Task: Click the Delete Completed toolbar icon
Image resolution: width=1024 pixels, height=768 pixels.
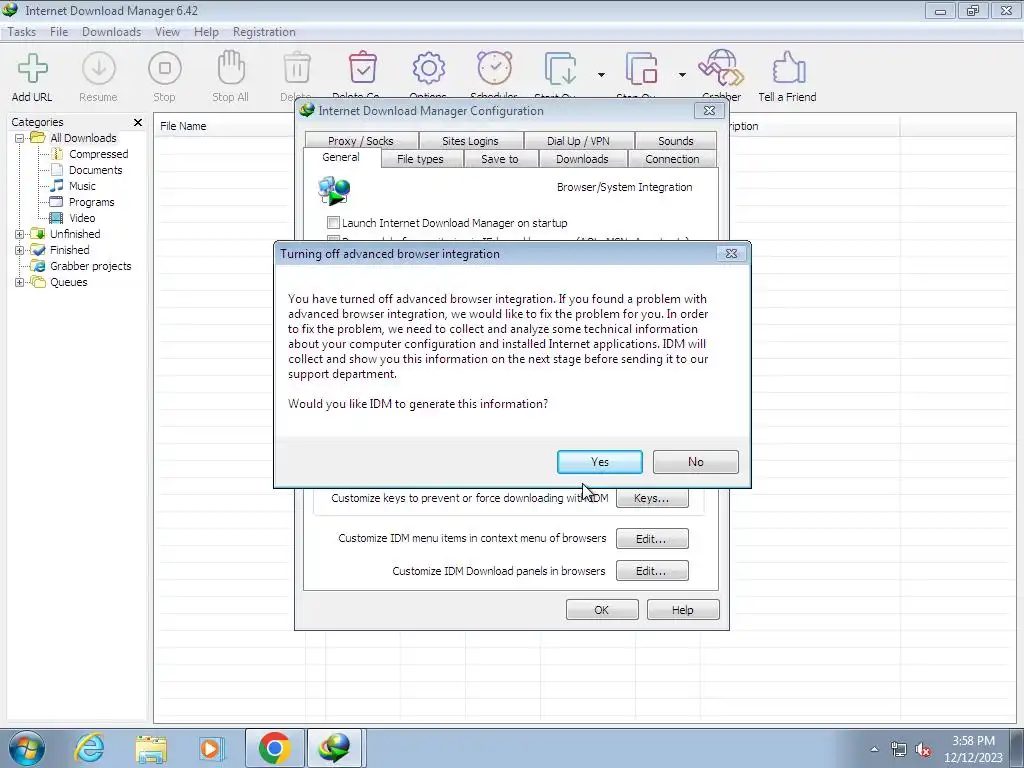Action: pos(362,68)
